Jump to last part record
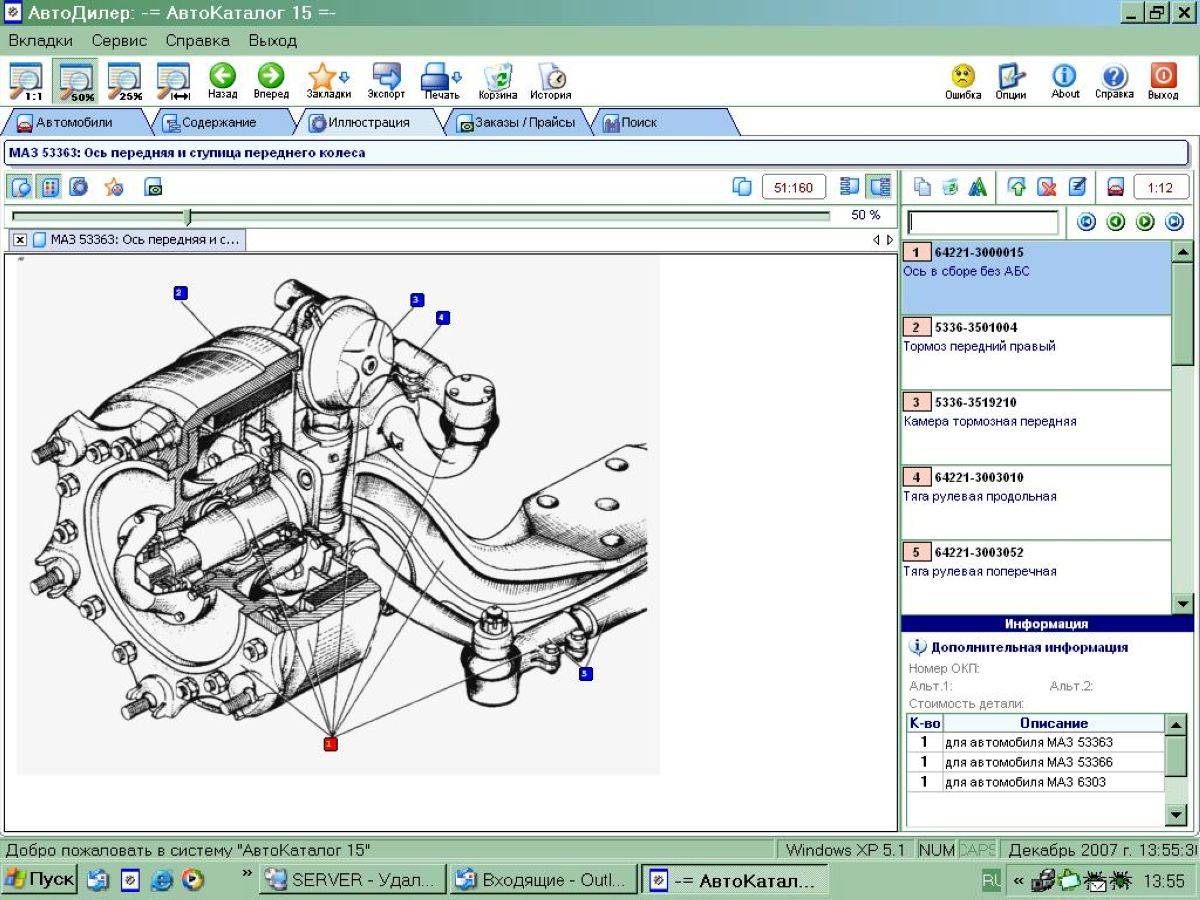The height and width of the screenshot is (900, 1200). [1174, 222]
